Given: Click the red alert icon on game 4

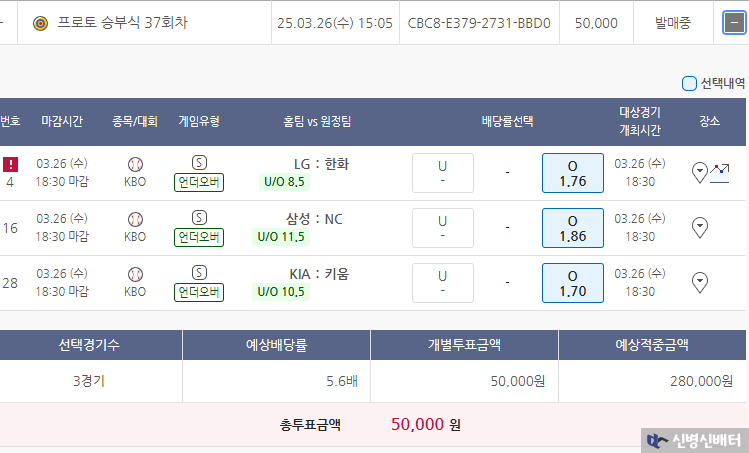Looking at the screenshot, I should (10, 164).
